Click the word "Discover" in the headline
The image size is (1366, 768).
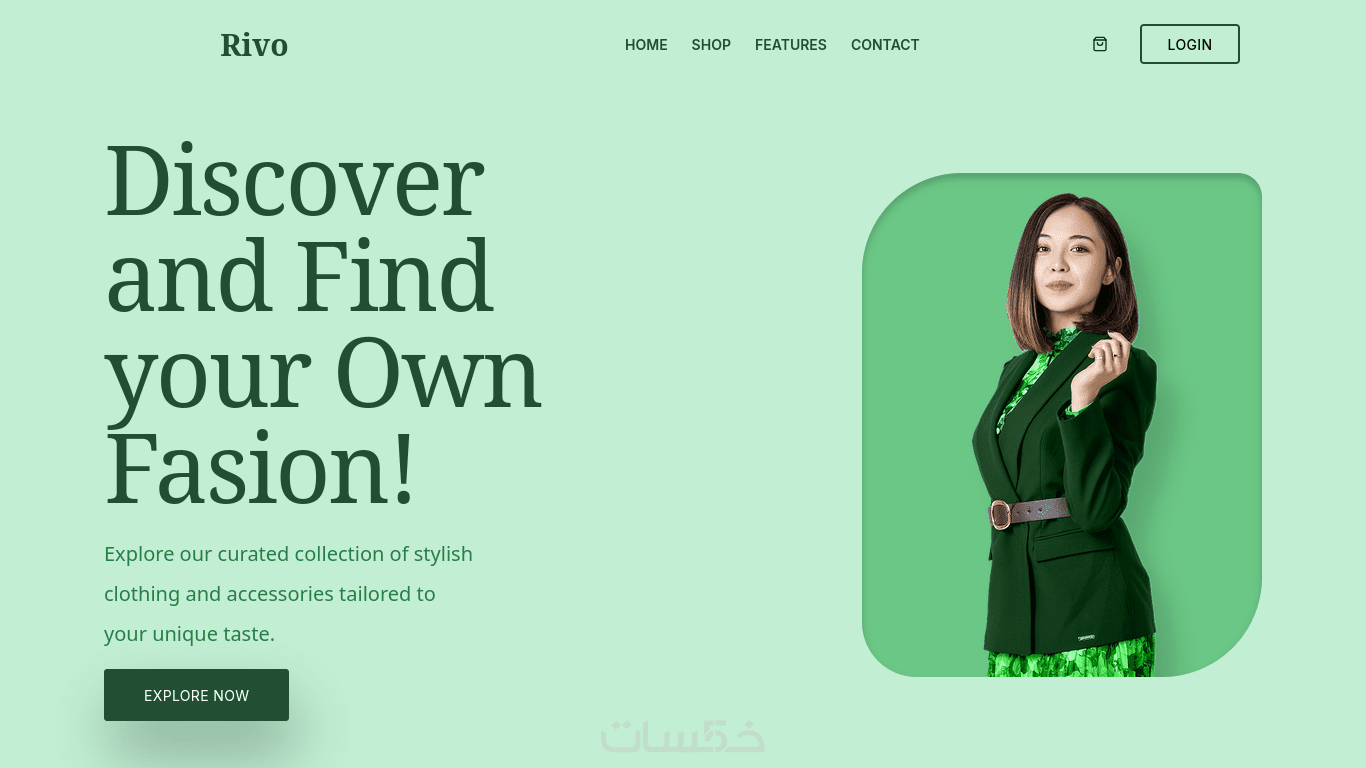295,181
